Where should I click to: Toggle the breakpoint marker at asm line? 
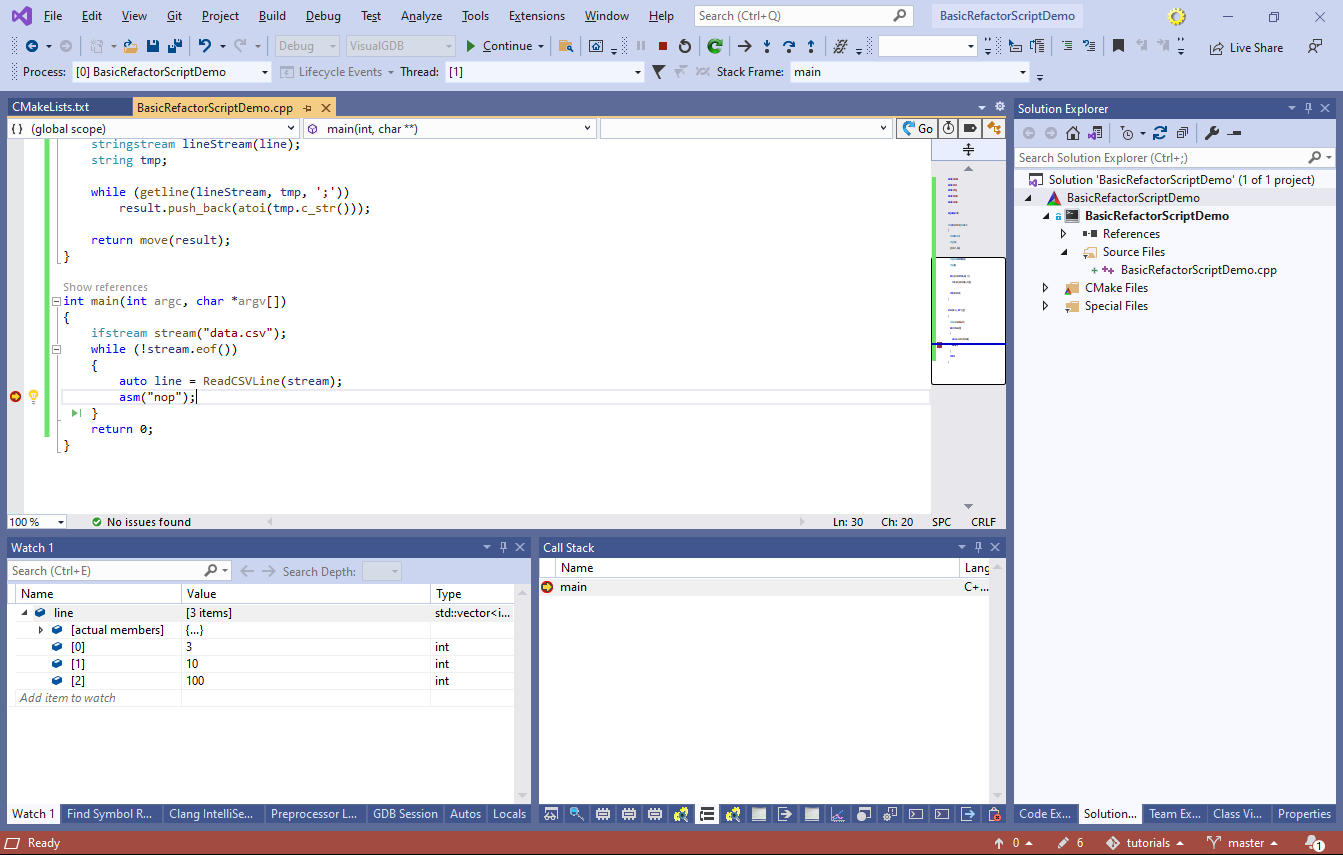[x=15, y=397]
